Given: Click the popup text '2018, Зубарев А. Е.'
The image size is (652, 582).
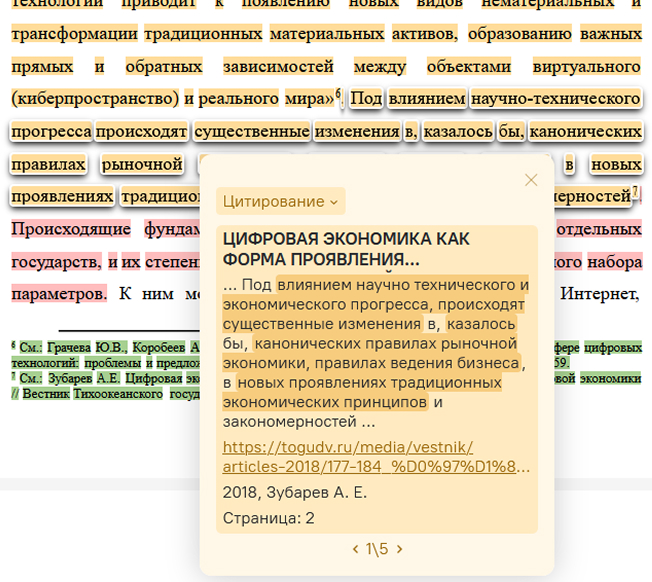Looking at the screenshot, I should (295, 493).
